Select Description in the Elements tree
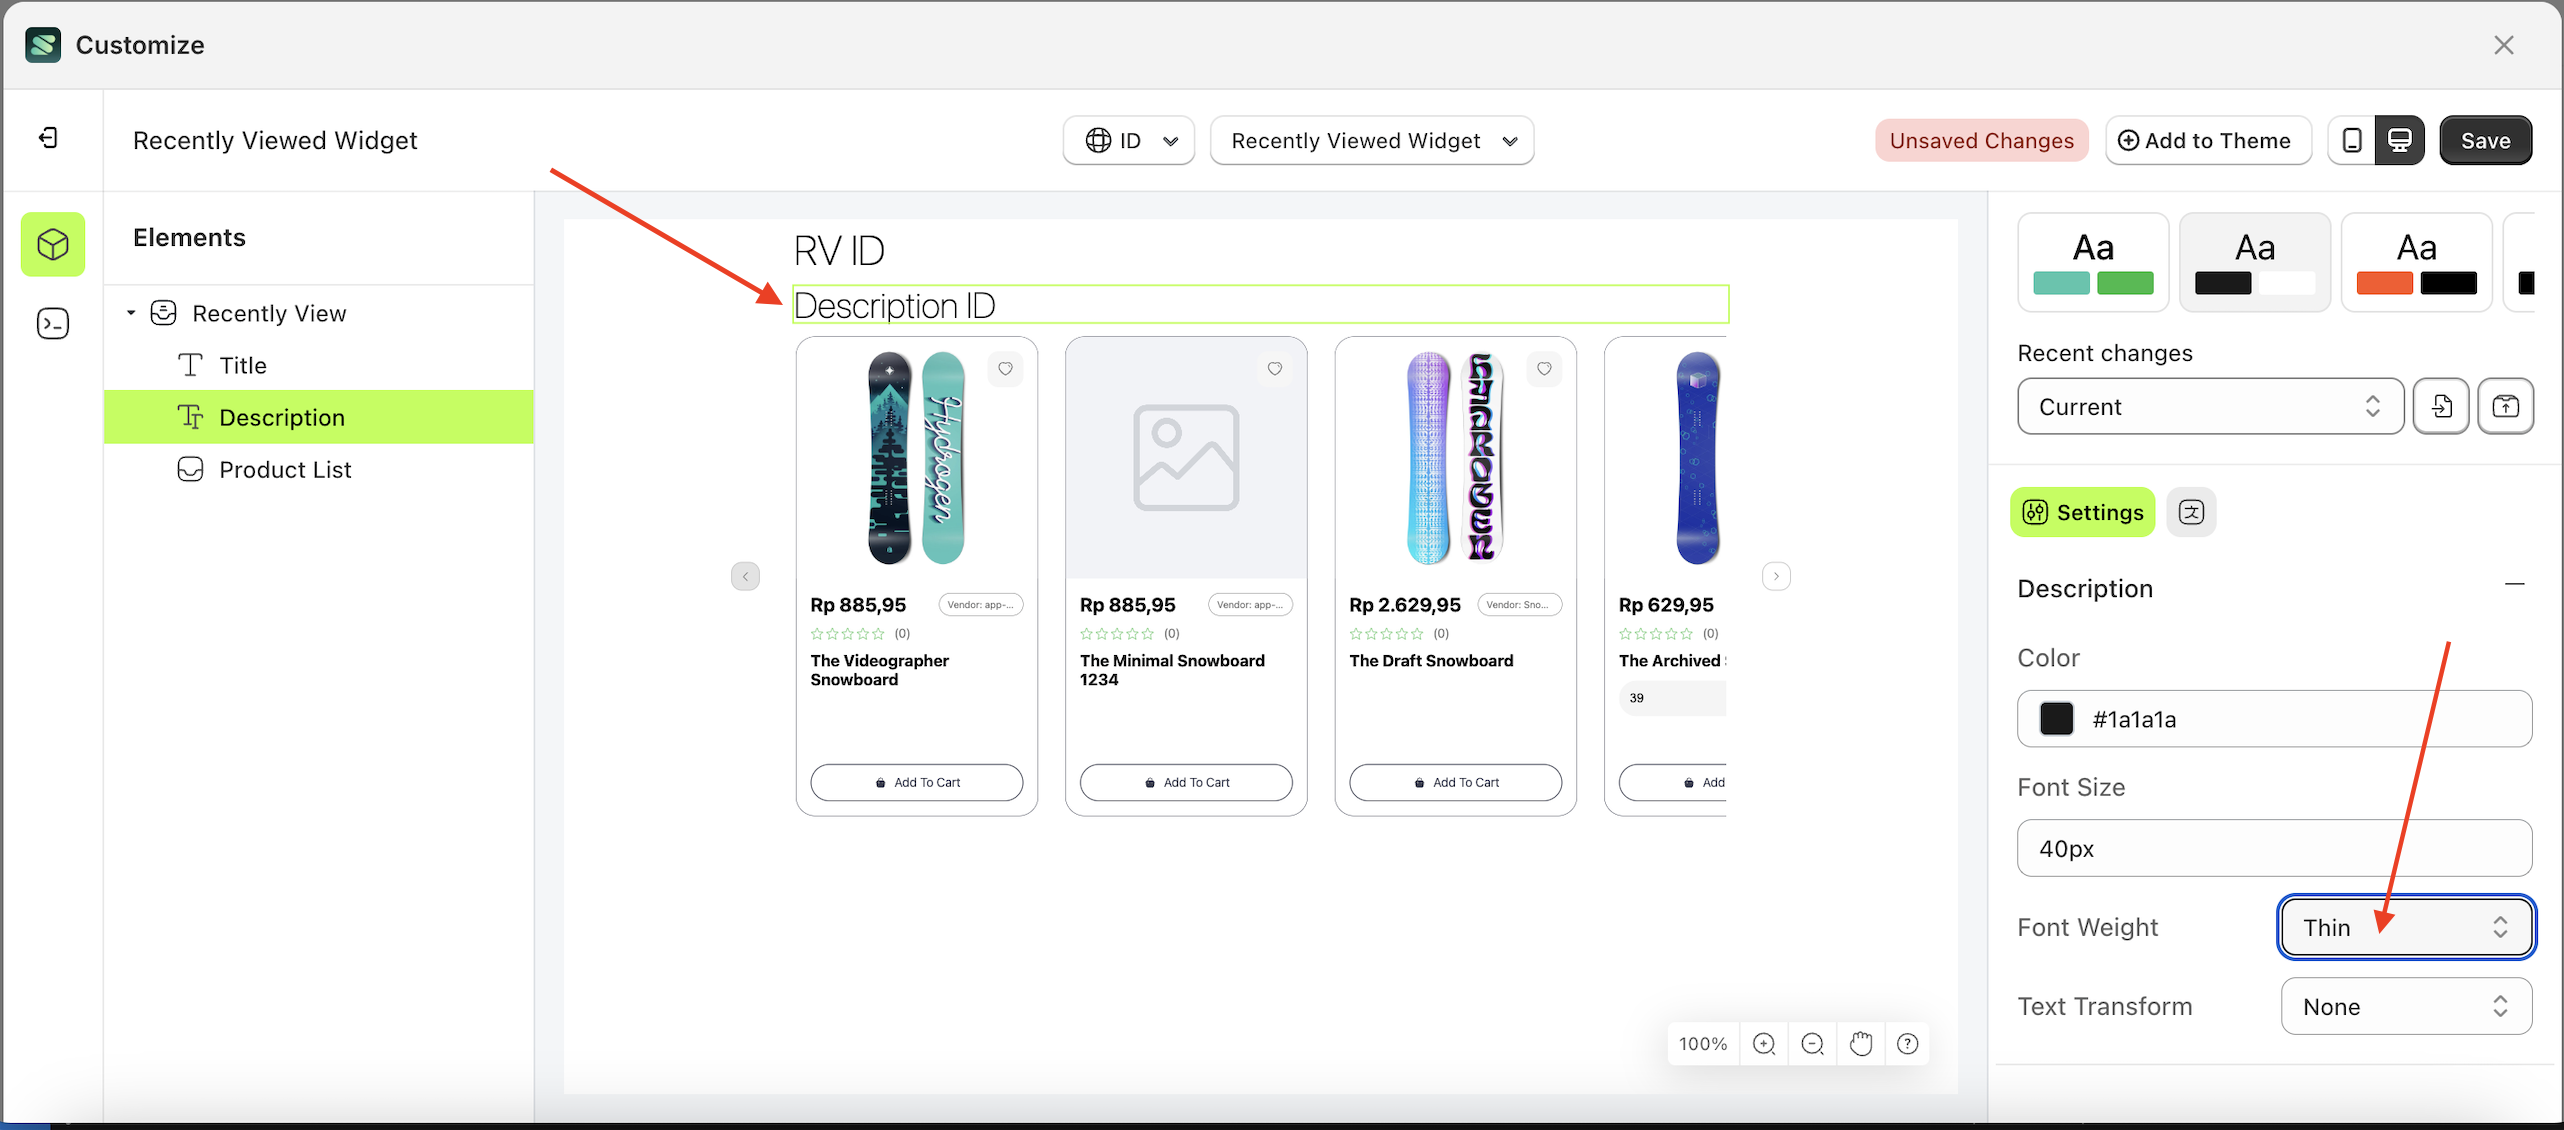 pyautogui.click(x=283, y=416)
